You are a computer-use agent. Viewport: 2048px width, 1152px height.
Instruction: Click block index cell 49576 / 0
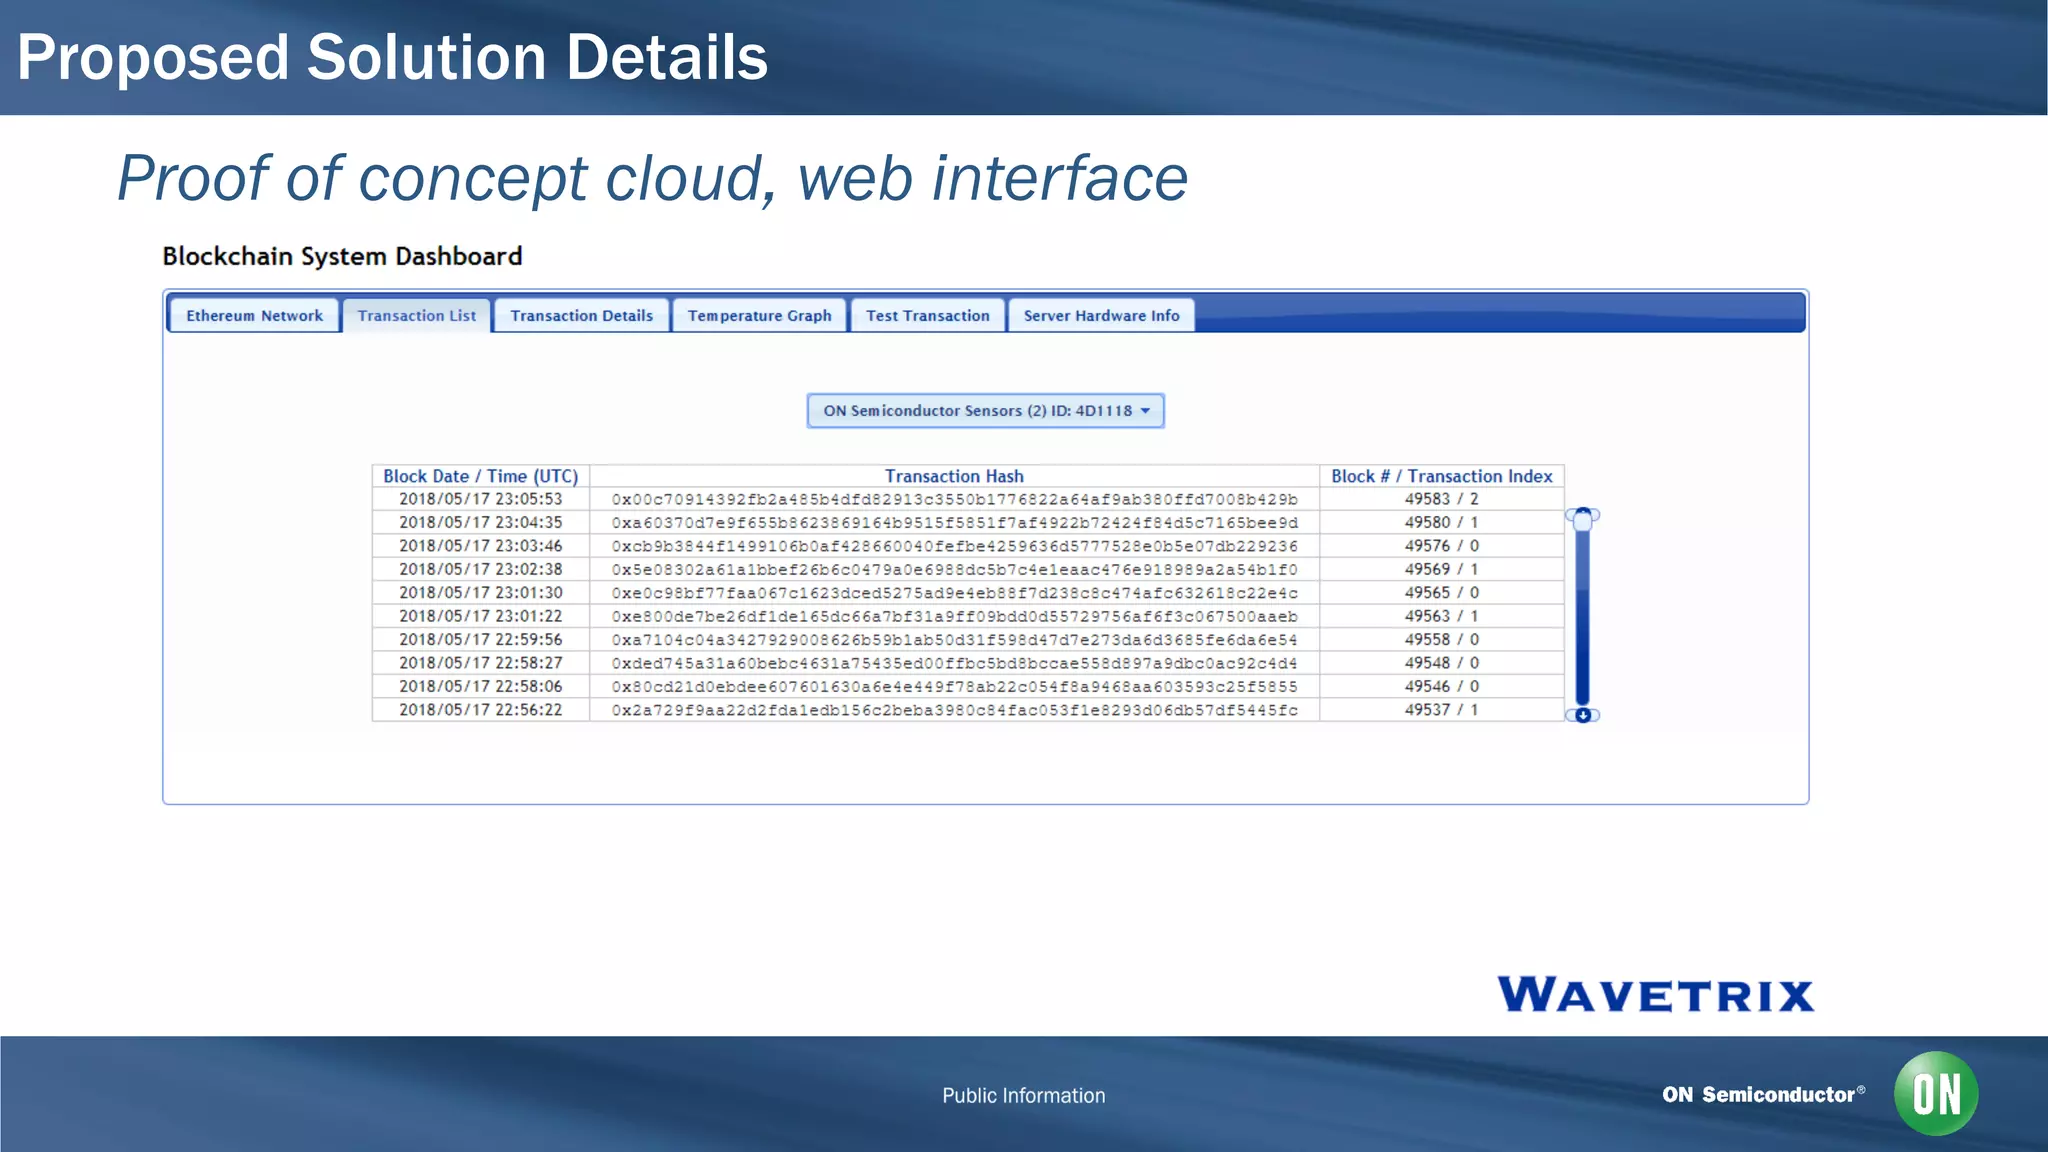(x=1442, y=546)
